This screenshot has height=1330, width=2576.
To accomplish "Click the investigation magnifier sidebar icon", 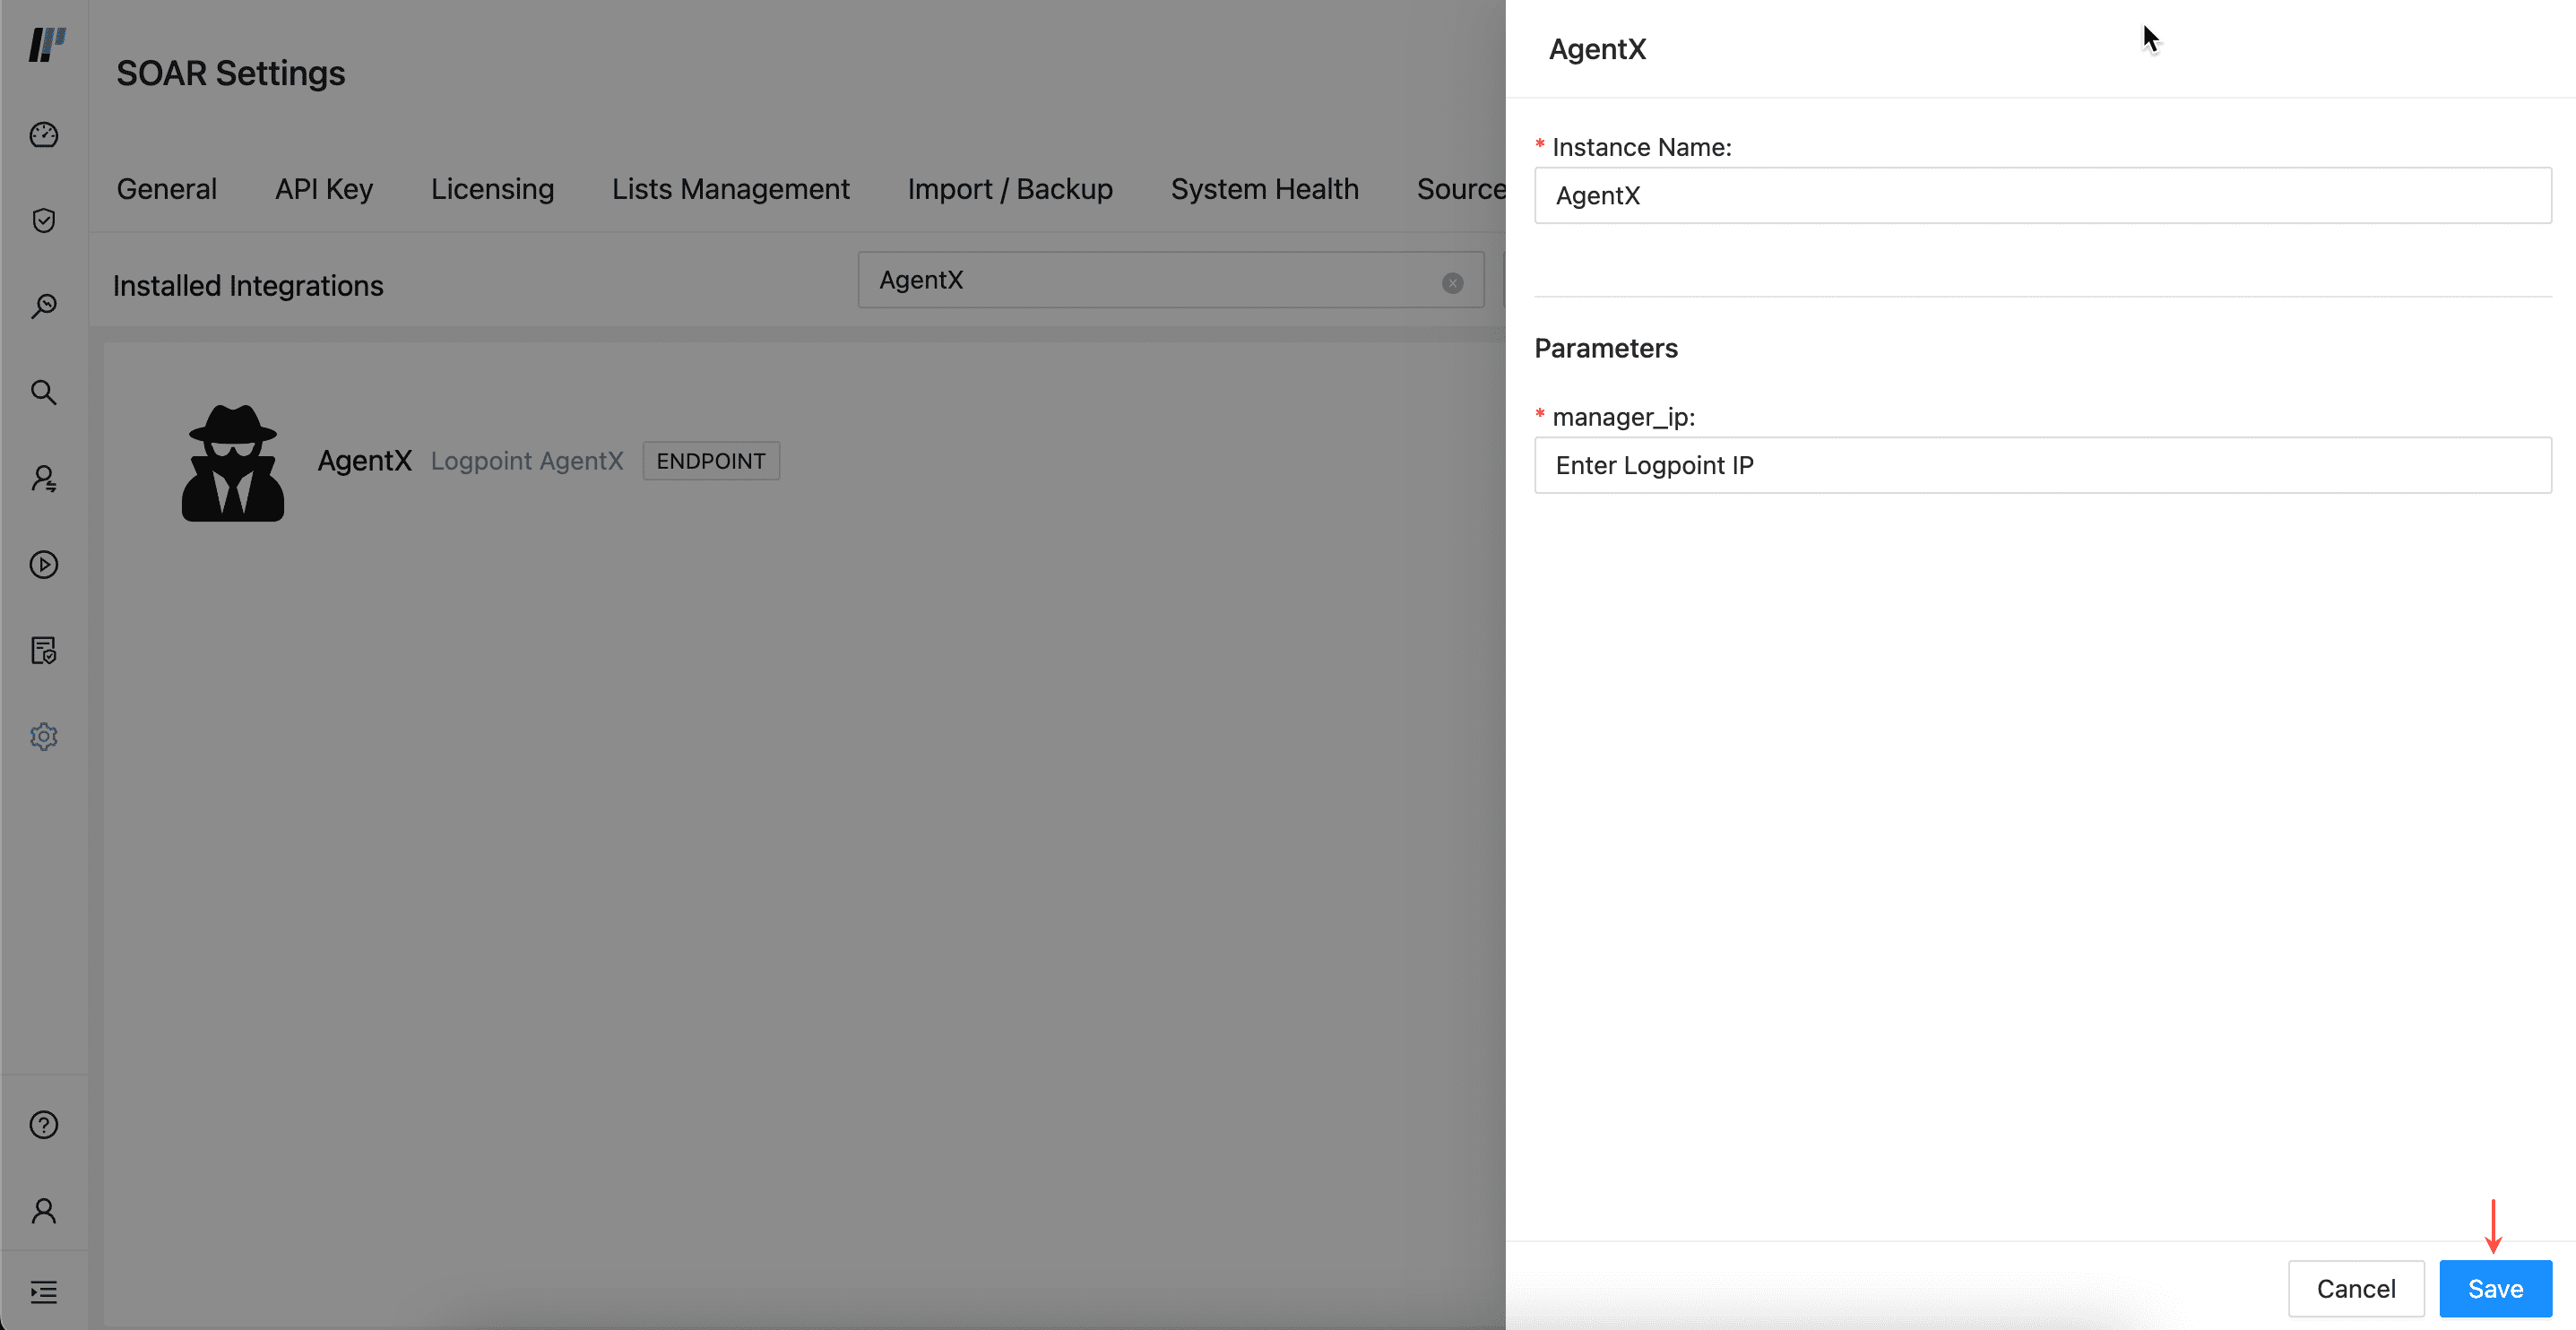I will [44, 306].
